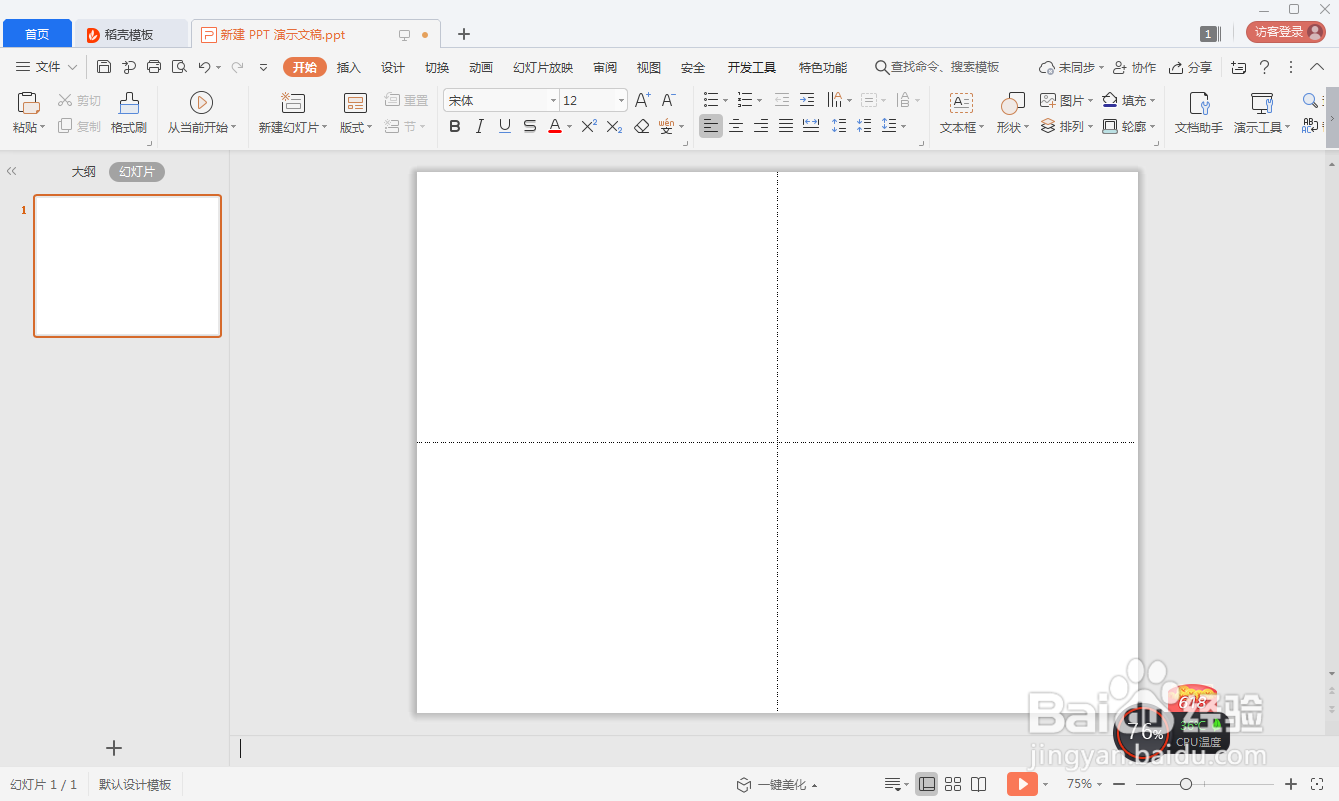Viewport: 1339px width, 801px height.
Task: Open the Animation (动画) ribbon tab
Action: [481, 67]
